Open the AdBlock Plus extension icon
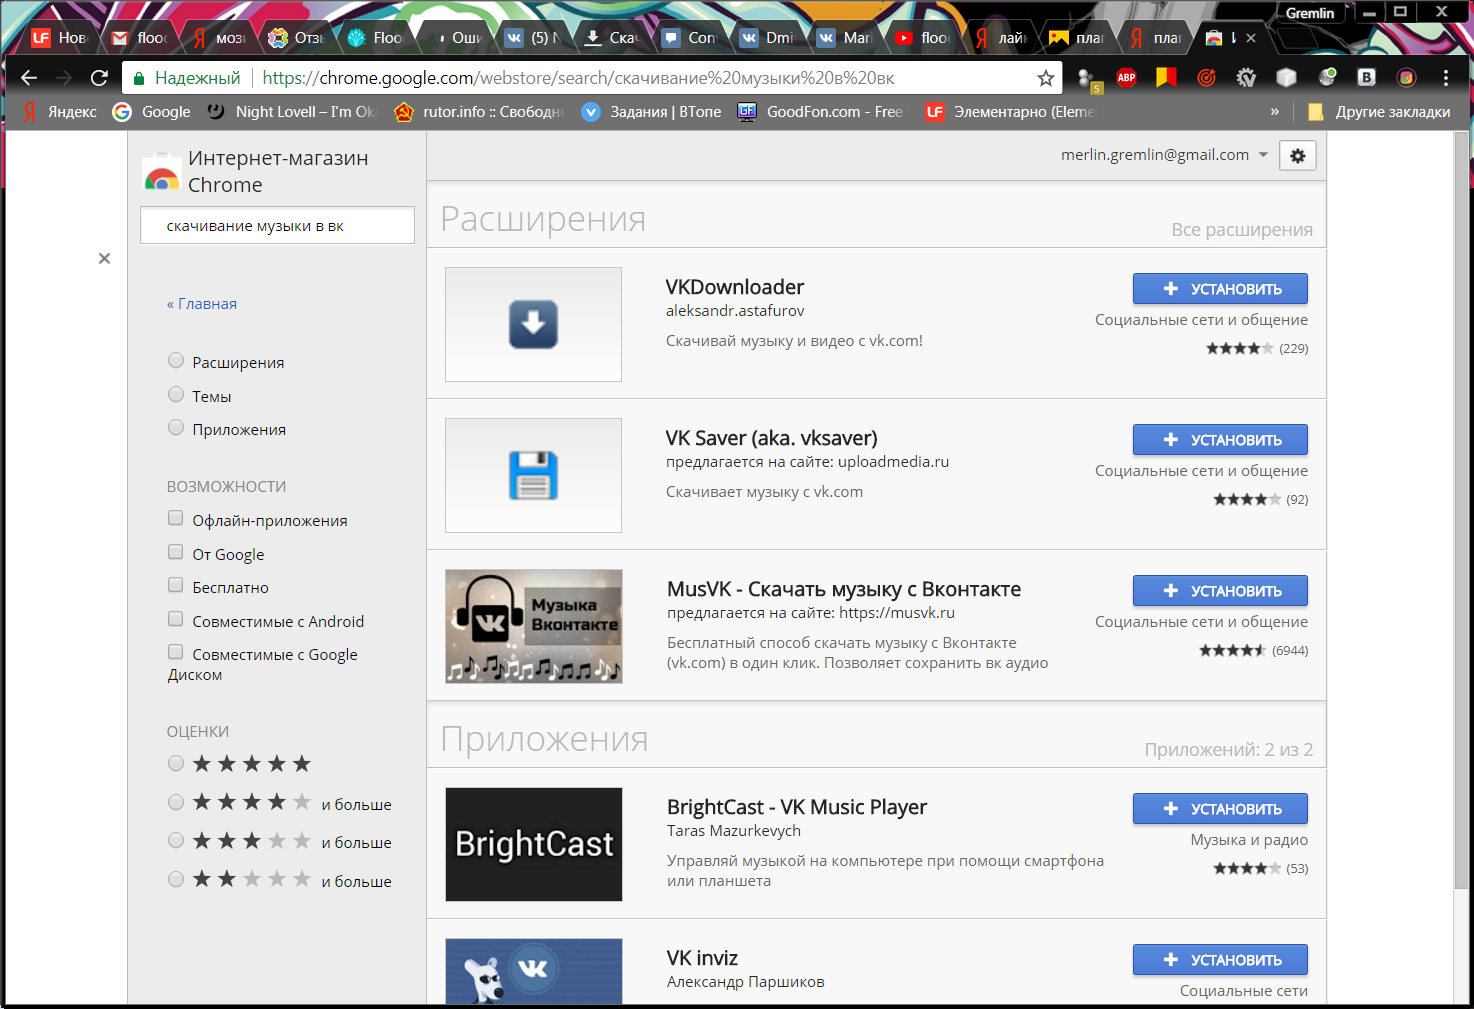 [x=1126, y=77]
